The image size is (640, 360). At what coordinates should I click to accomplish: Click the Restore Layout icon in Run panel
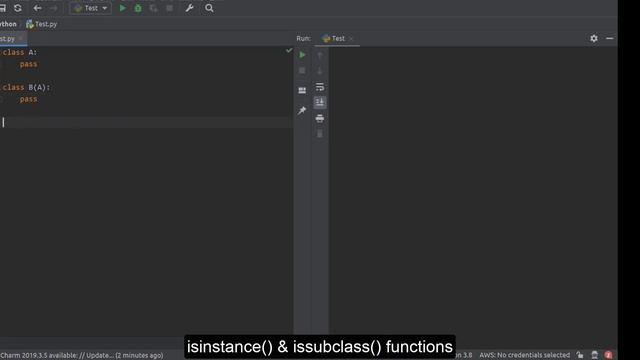(x=302, y=90)
